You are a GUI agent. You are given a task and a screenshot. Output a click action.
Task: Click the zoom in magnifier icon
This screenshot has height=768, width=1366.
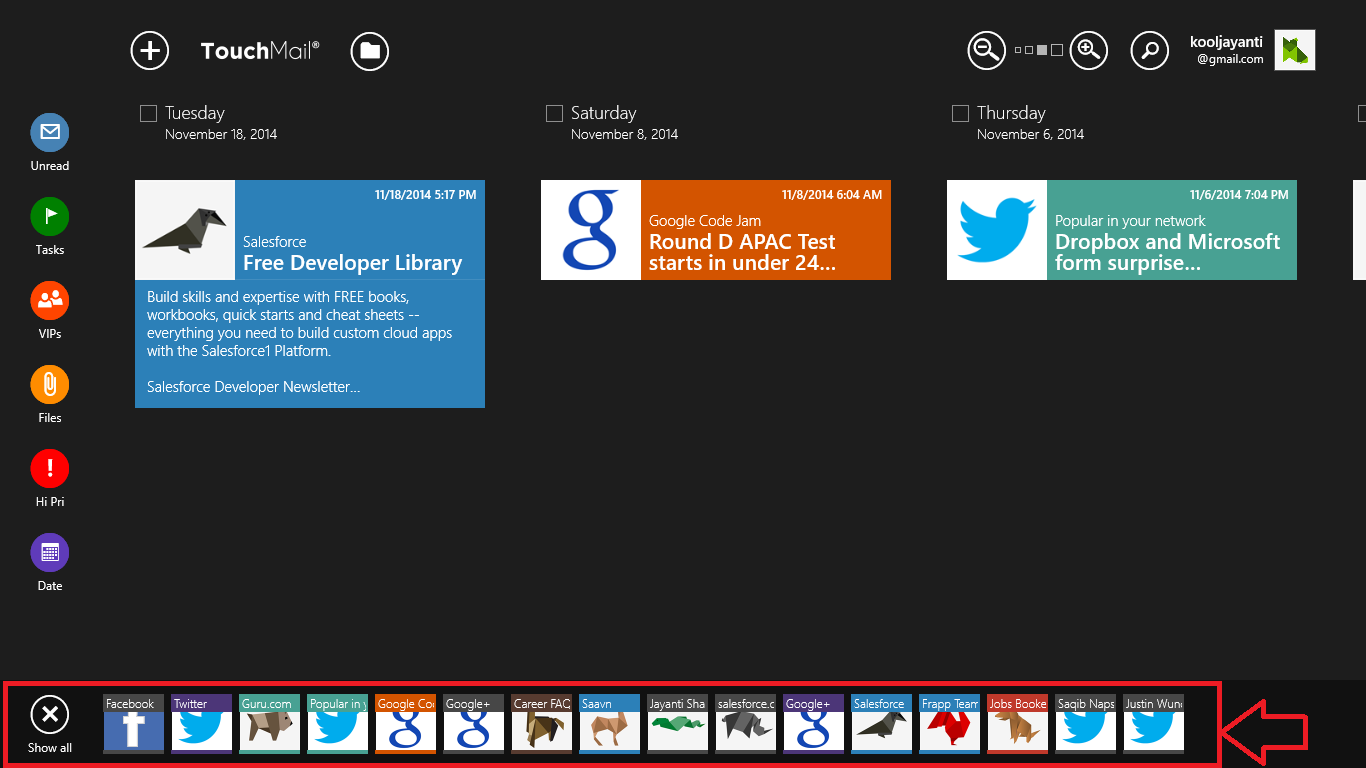[x=1089, y=50]
